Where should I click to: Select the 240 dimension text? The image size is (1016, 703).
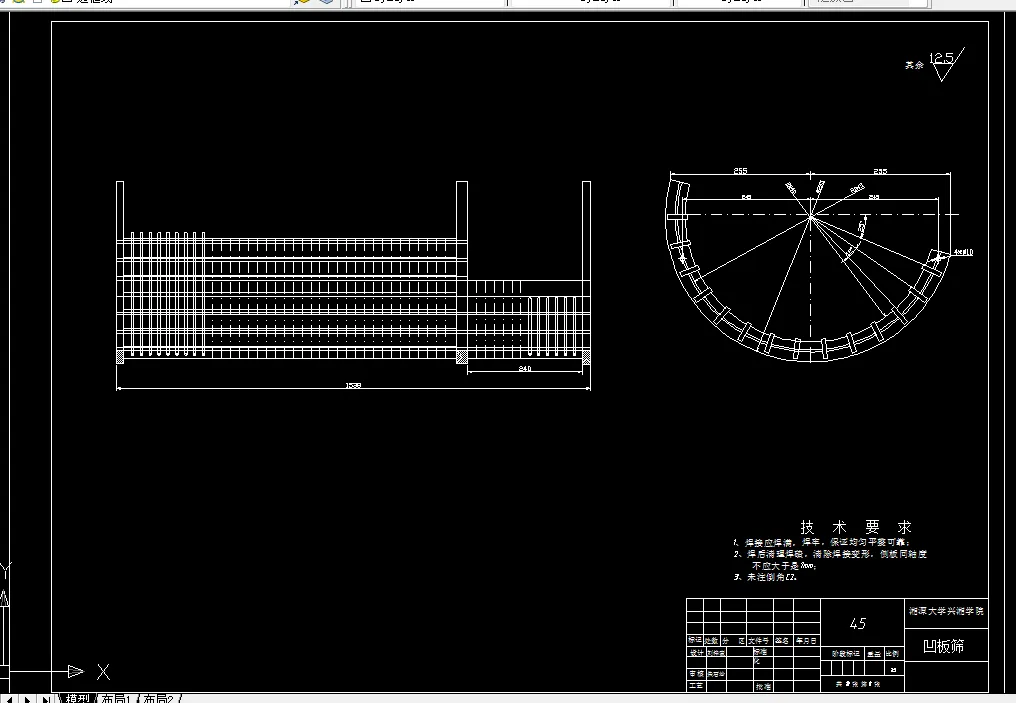[525, 368]
